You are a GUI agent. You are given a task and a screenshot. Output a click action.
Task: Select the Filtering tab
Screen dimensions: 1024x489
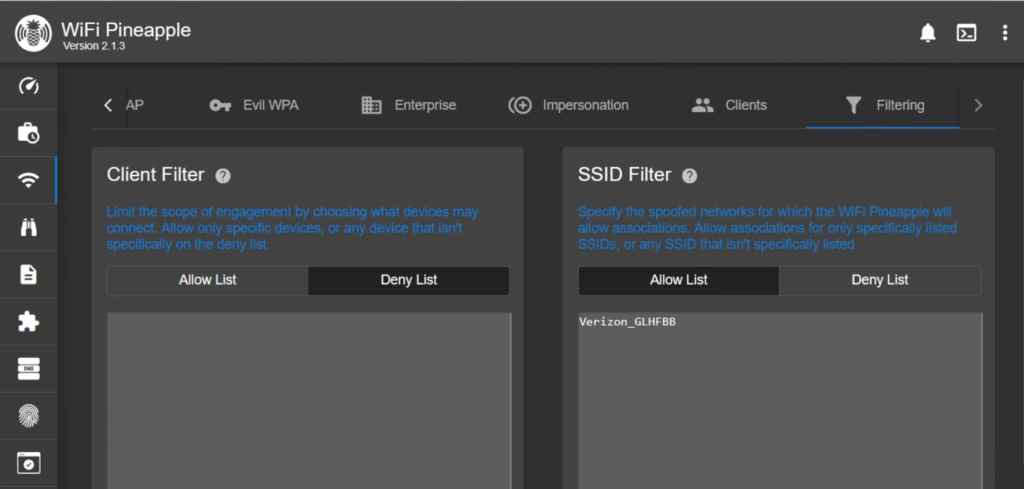coord(883,105)
